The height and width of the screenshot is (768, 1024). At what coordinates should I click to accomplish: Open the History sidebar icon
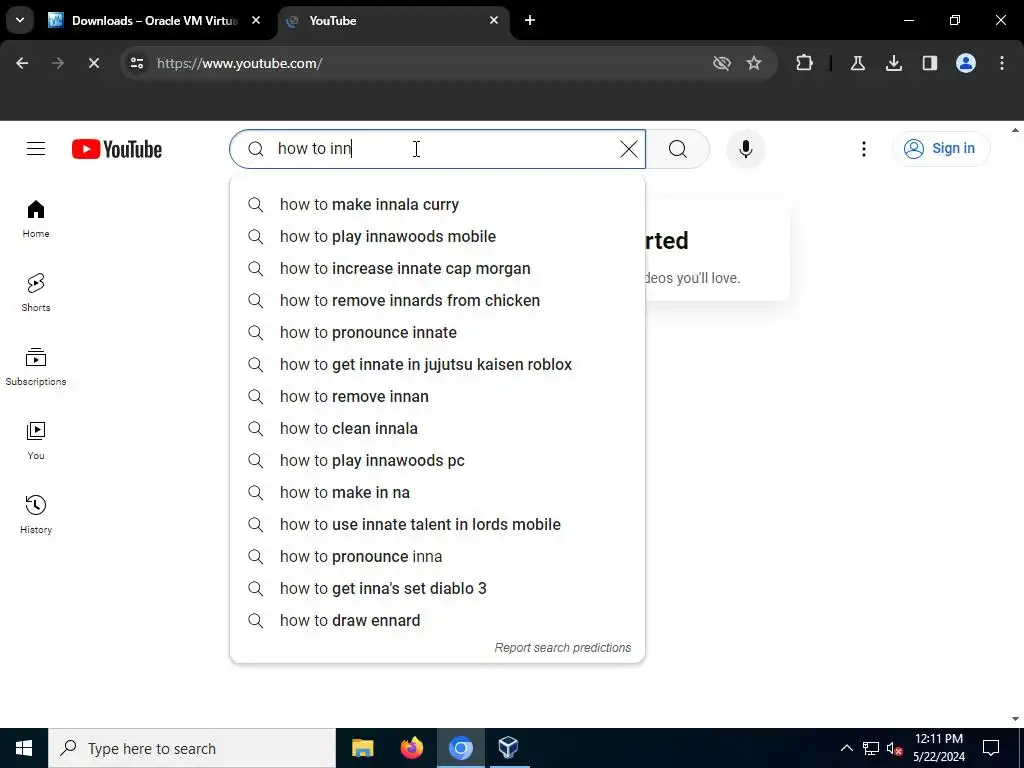pos(36,515)
